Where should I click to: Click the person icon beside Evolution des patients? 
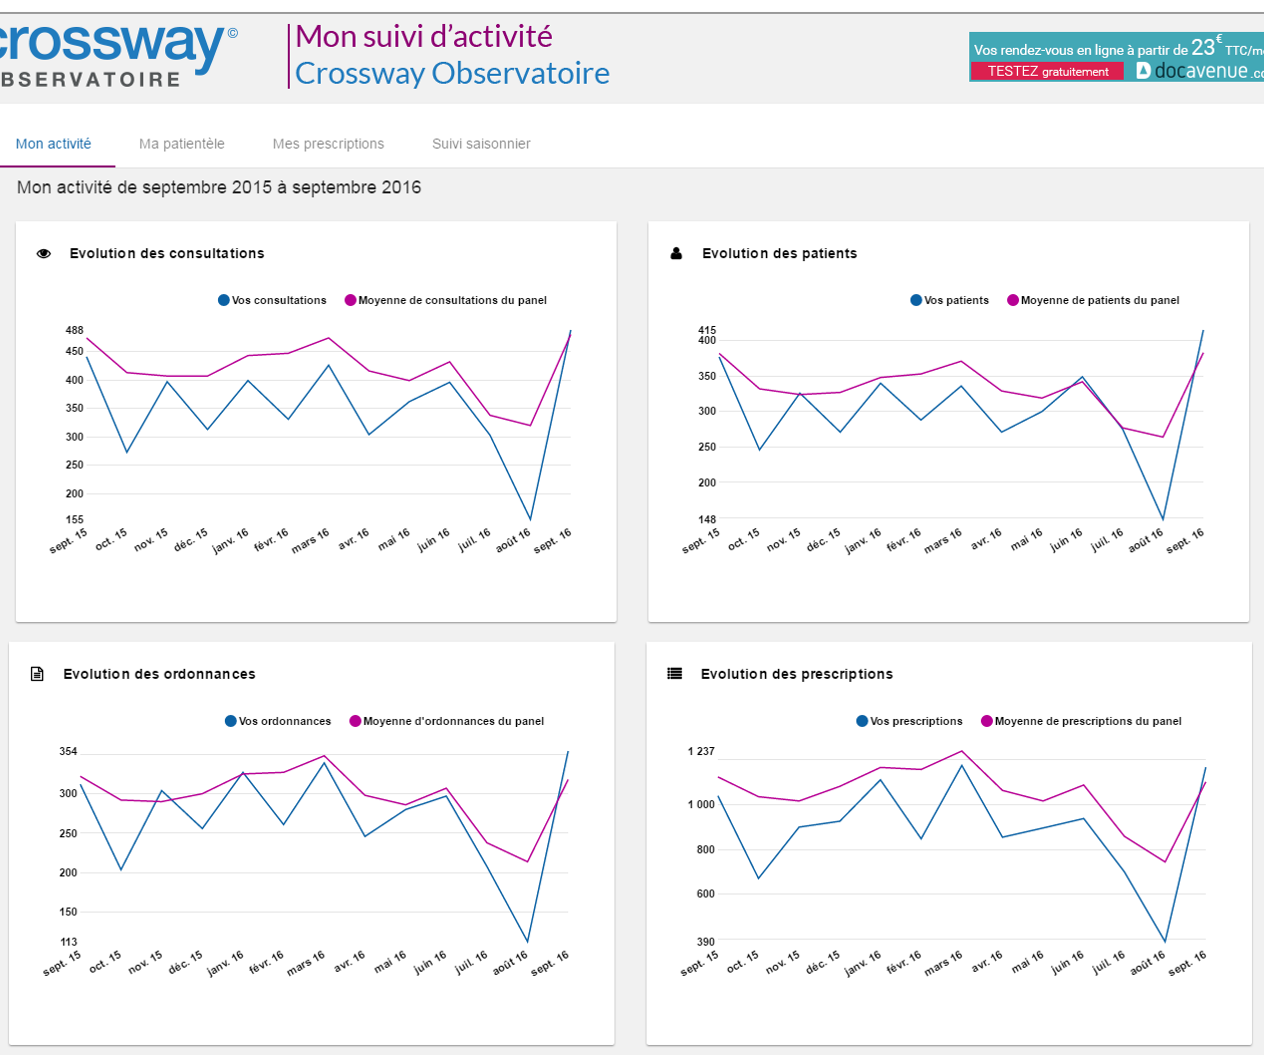pos(676,254)
